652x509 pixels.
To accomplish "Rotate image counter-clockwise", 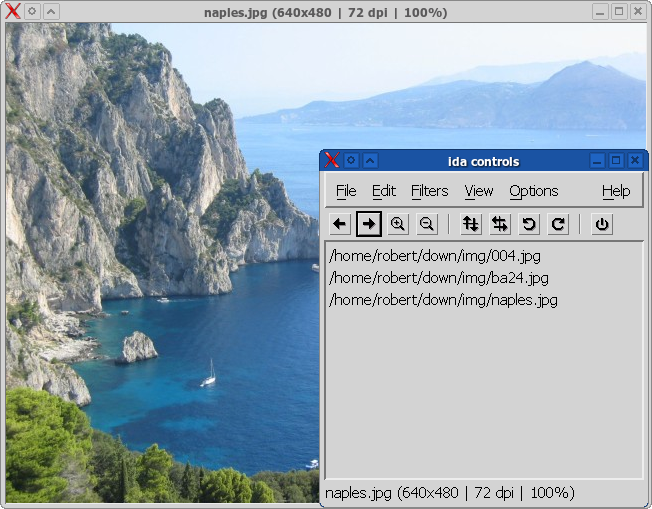I will pos(529,224).
